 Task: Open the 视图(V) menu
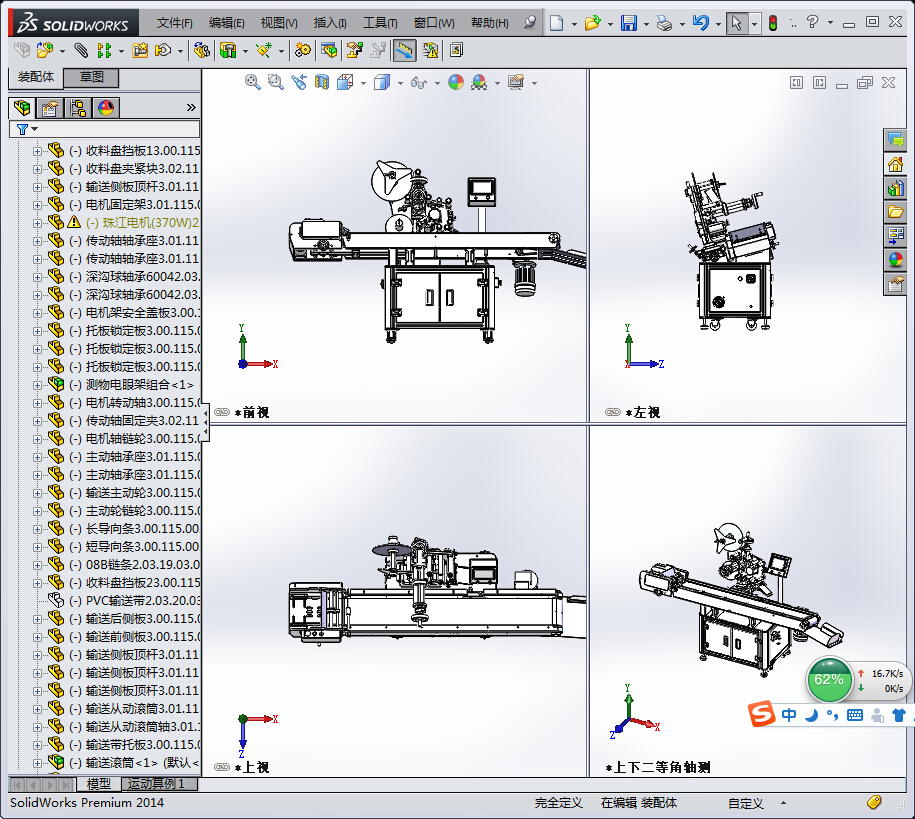click(279, 23)
